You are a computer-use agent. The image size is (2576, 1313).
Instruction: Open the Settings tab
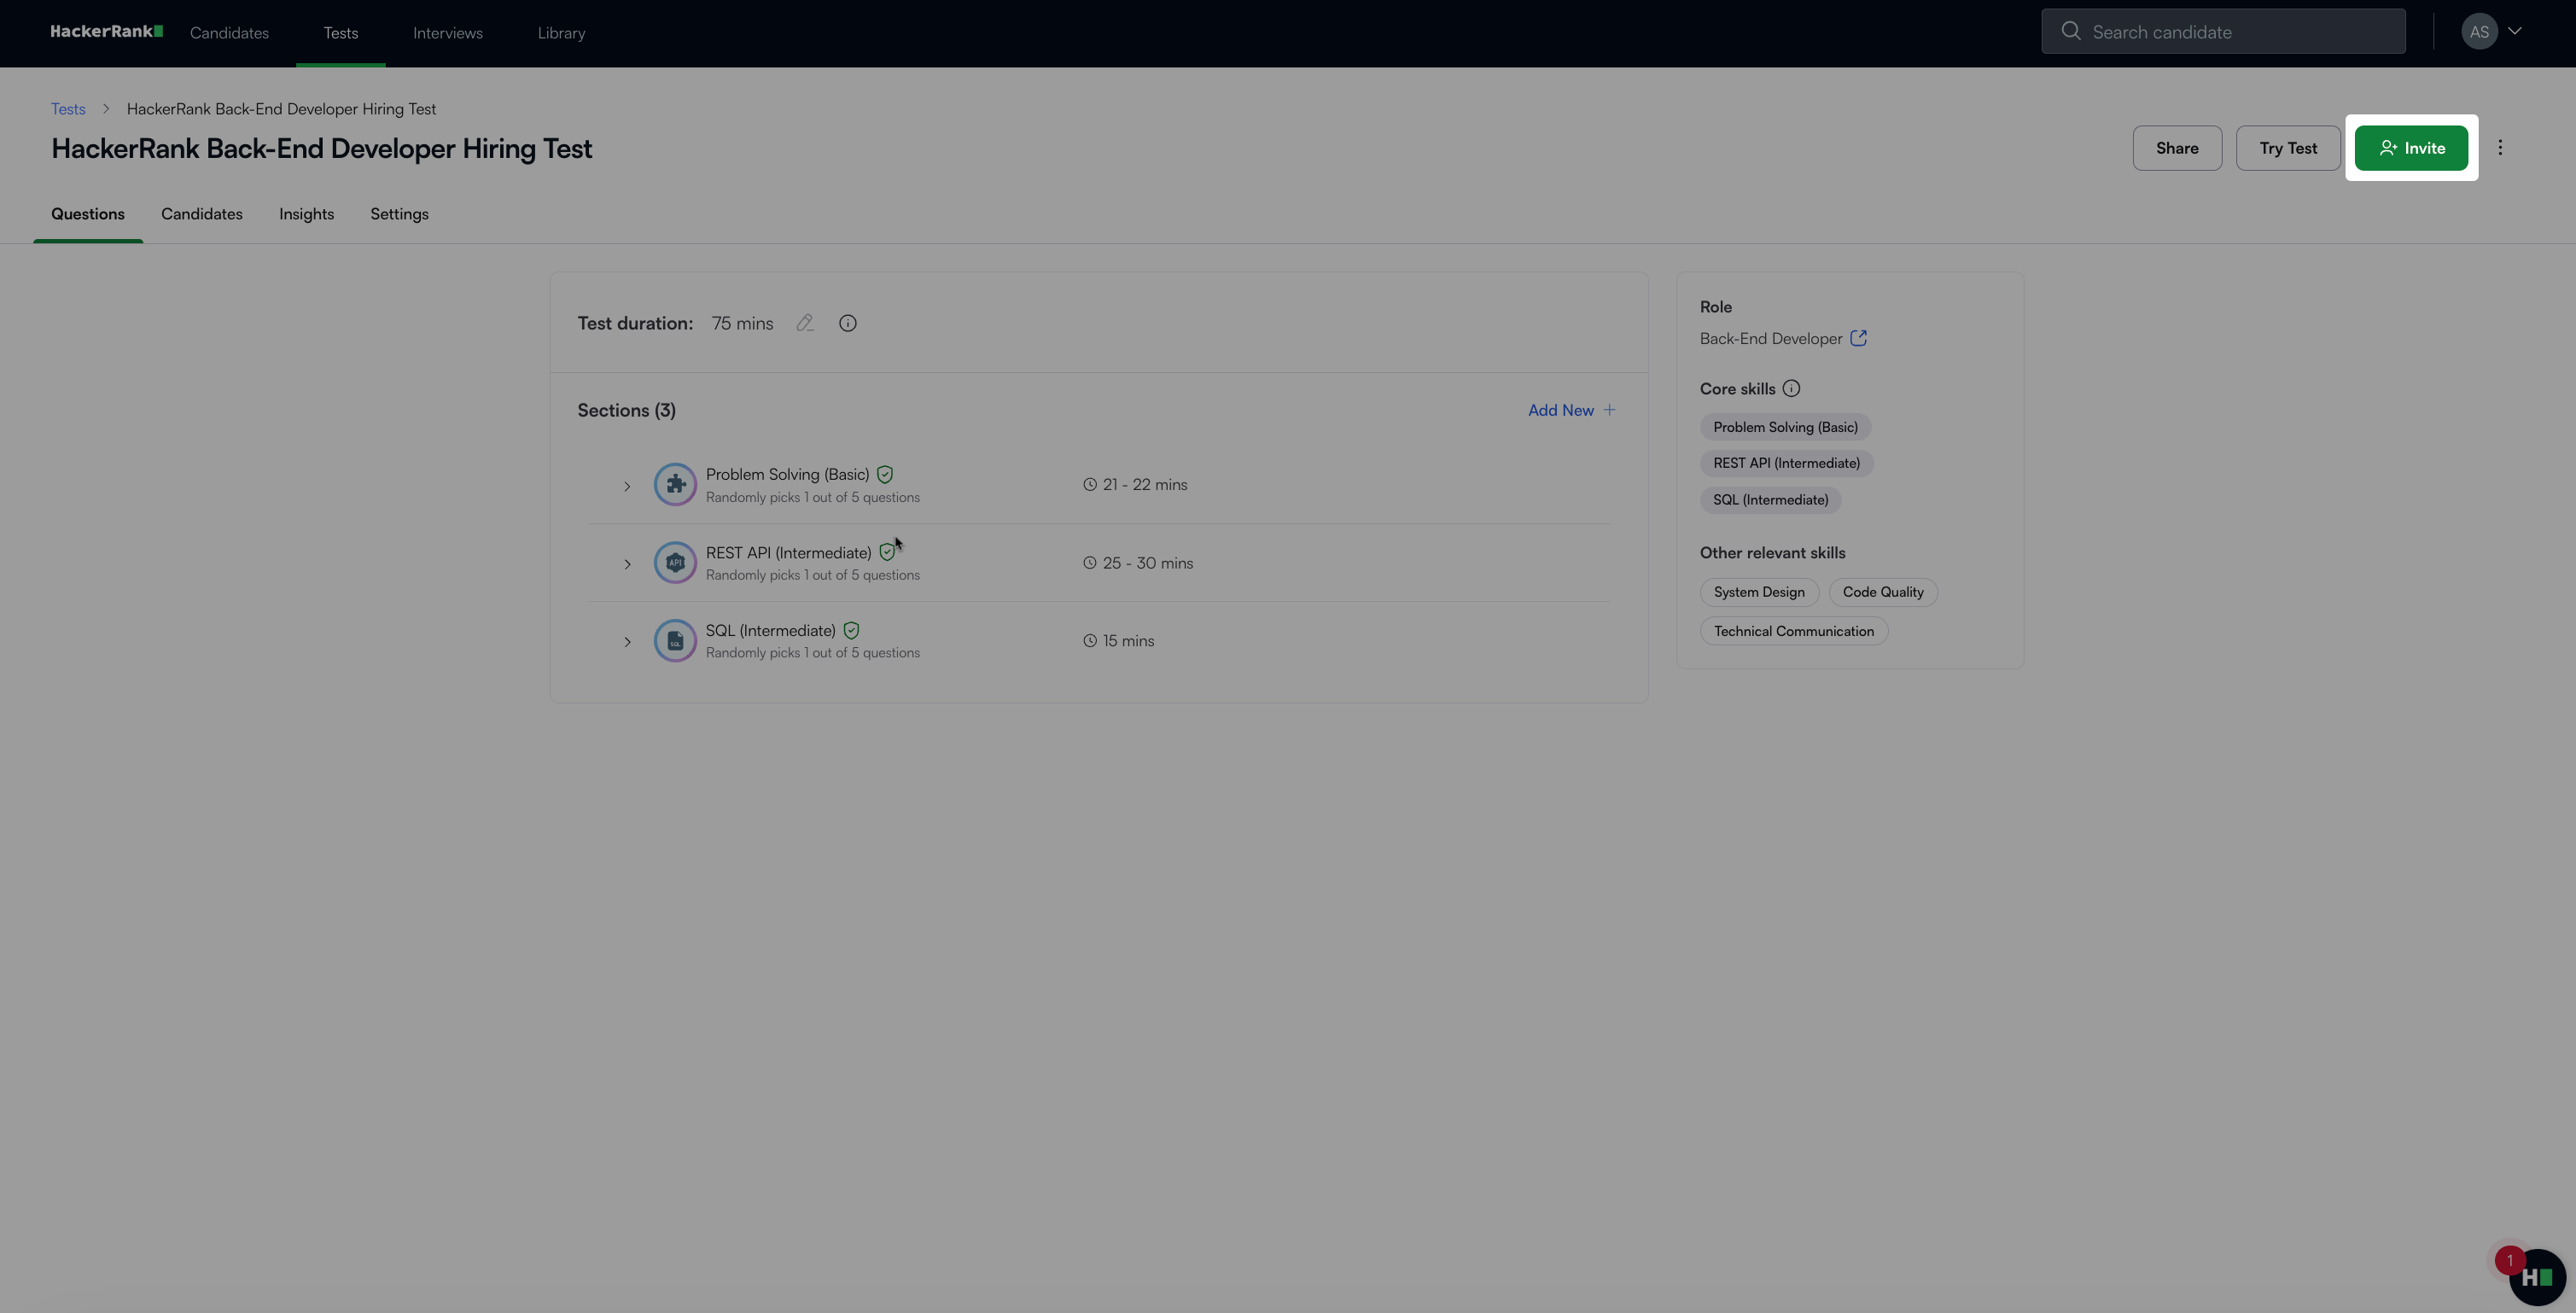pyautogui.click(x=399, y=214)
